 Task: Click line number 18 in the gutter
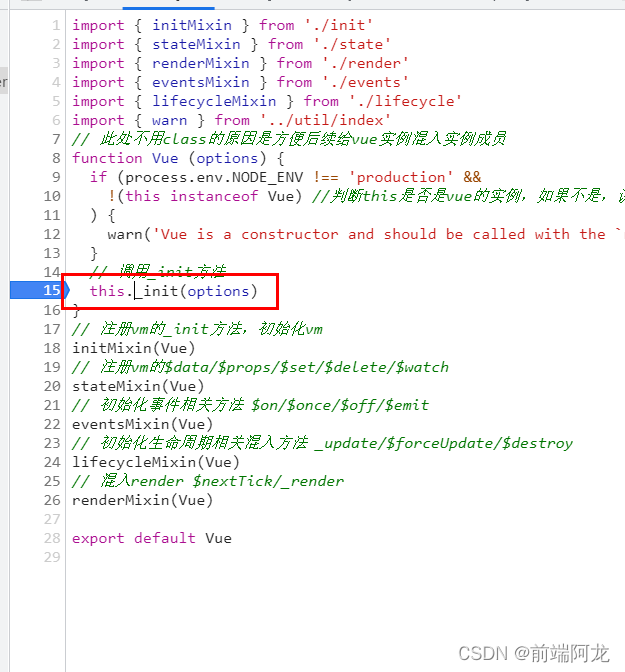point(52,348)
